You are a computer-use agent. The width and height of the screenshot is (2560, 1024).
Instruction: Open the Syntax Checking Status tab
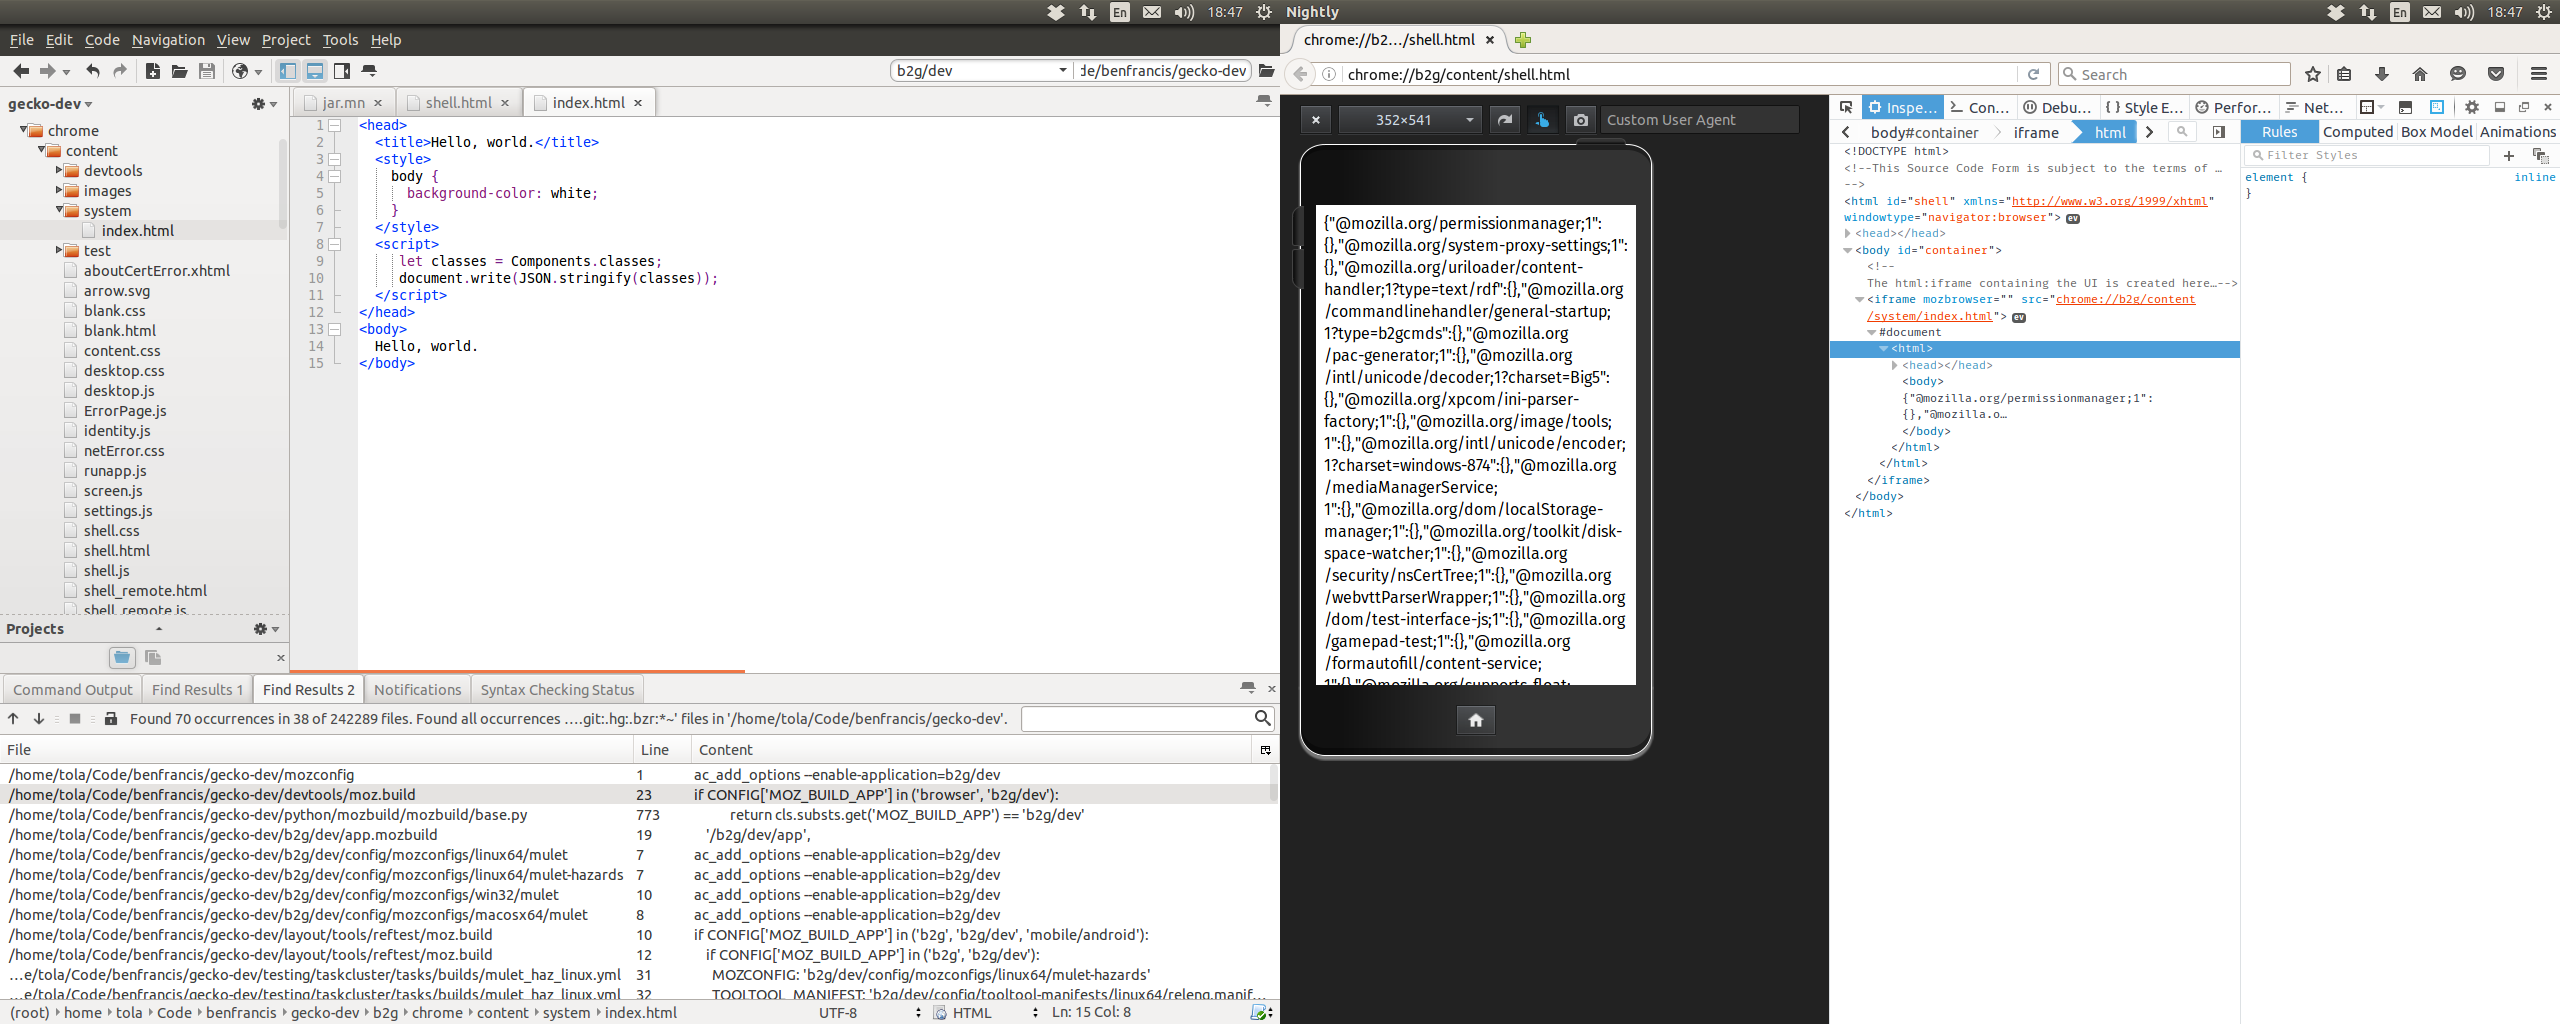point(557,690)
